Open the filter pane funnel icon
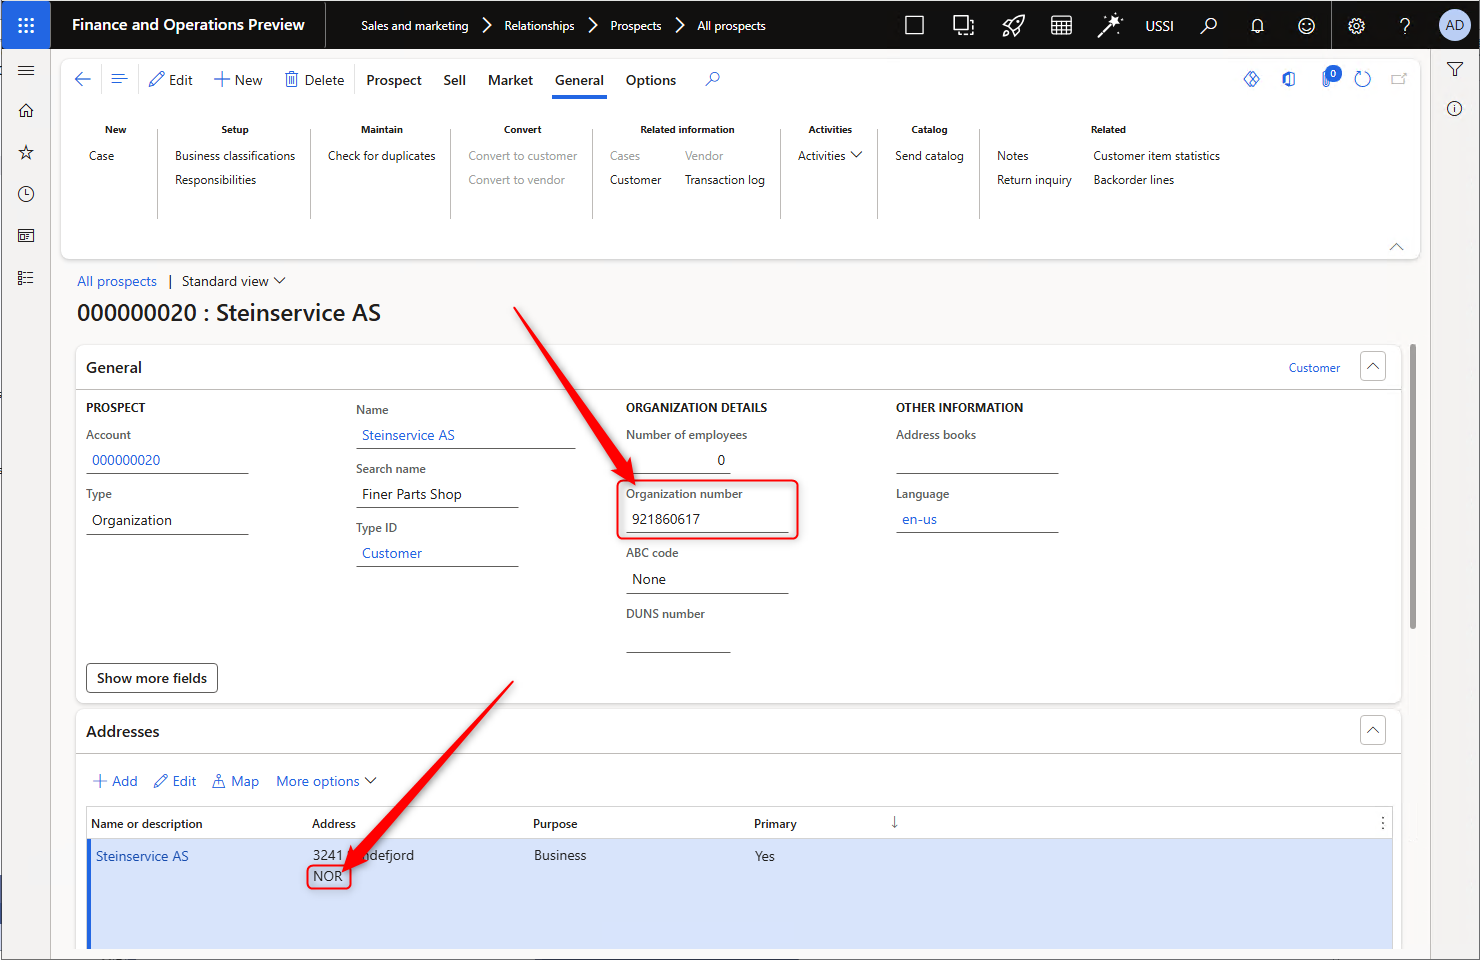The height and width of the screenshot is (960, 1480). [x=1455, y=69]
